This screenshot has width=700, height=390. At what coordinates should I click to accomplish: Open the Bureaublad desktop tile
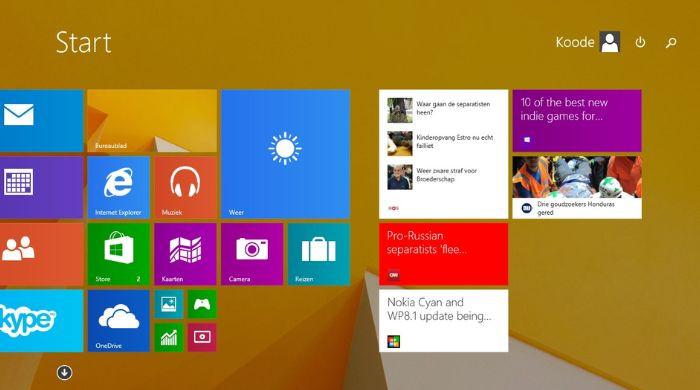(152, 120)
